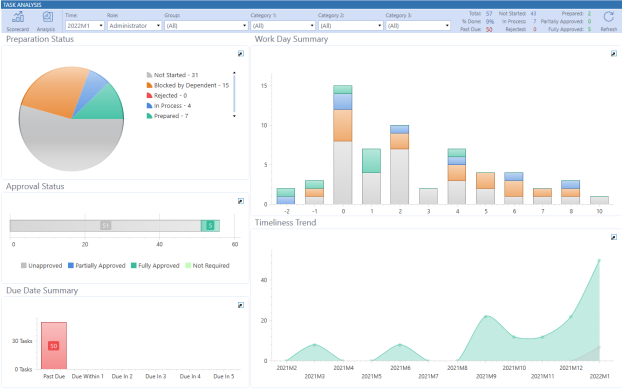Toggle the Not Started legend entry
This screenshot has width=622, height=389.
tap(173, 75)
